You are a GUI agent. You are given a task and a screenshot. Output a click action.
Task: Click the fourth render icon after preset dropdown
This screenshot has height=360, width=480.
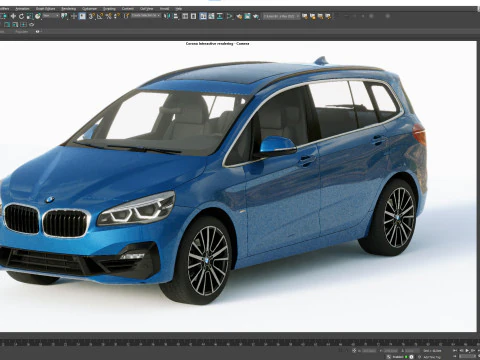tap(328, 16)
